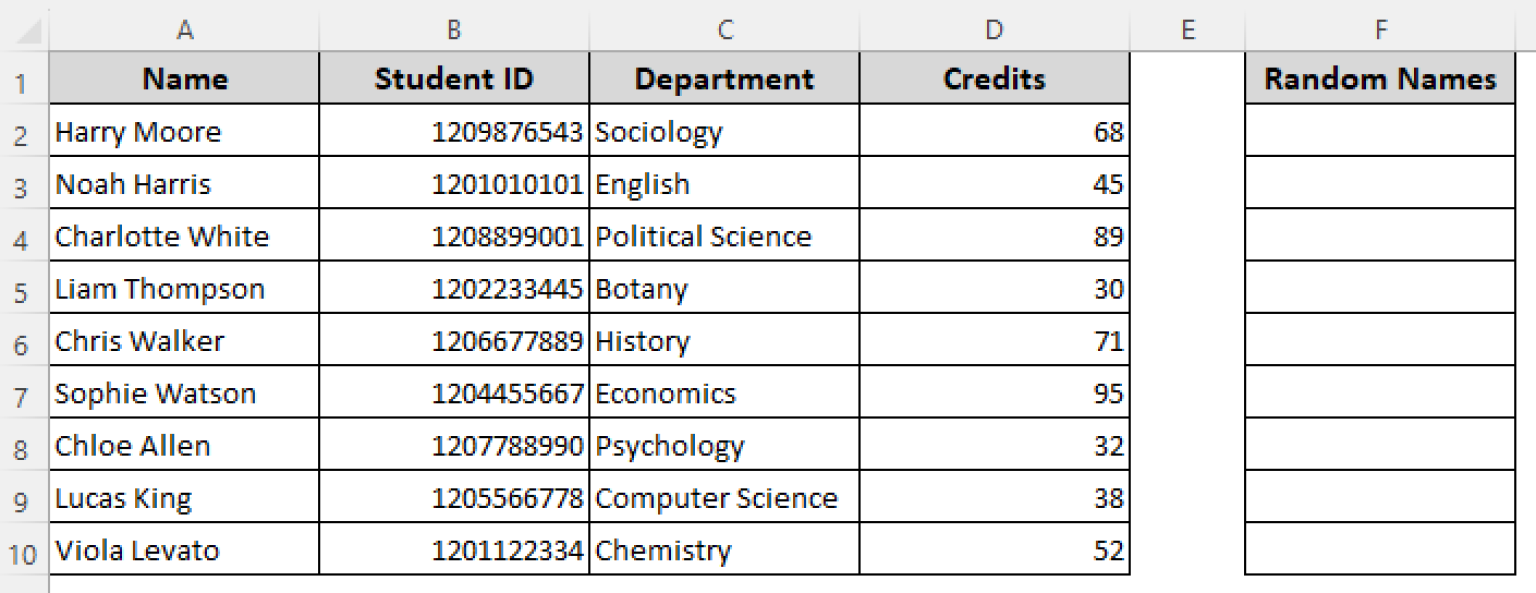The width and height of the screenshot is (1536, 593).
Task: Click the cell with credits value 95
Action: [994, 394]
